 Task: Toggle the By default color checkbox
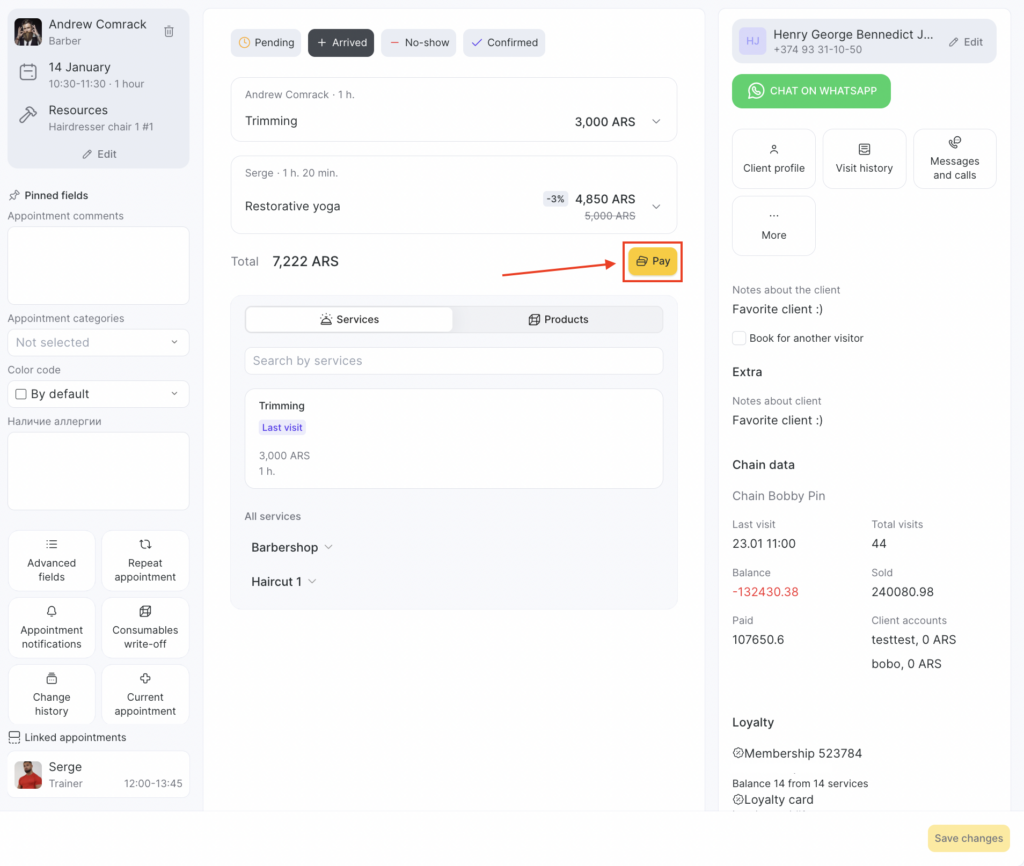pyautogui.click(x=21, y=394)
